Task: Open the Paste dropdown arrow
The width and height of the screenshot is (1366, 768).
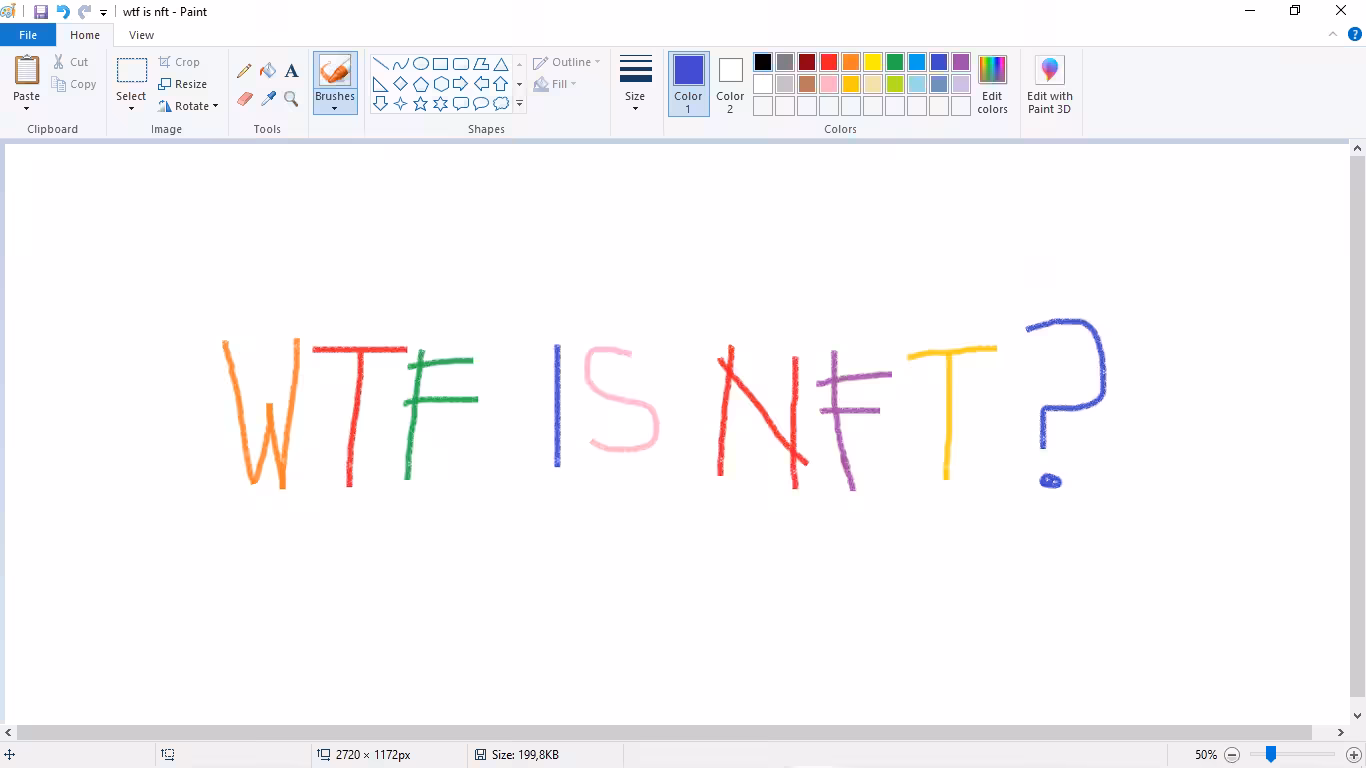Action: [26, 108]
